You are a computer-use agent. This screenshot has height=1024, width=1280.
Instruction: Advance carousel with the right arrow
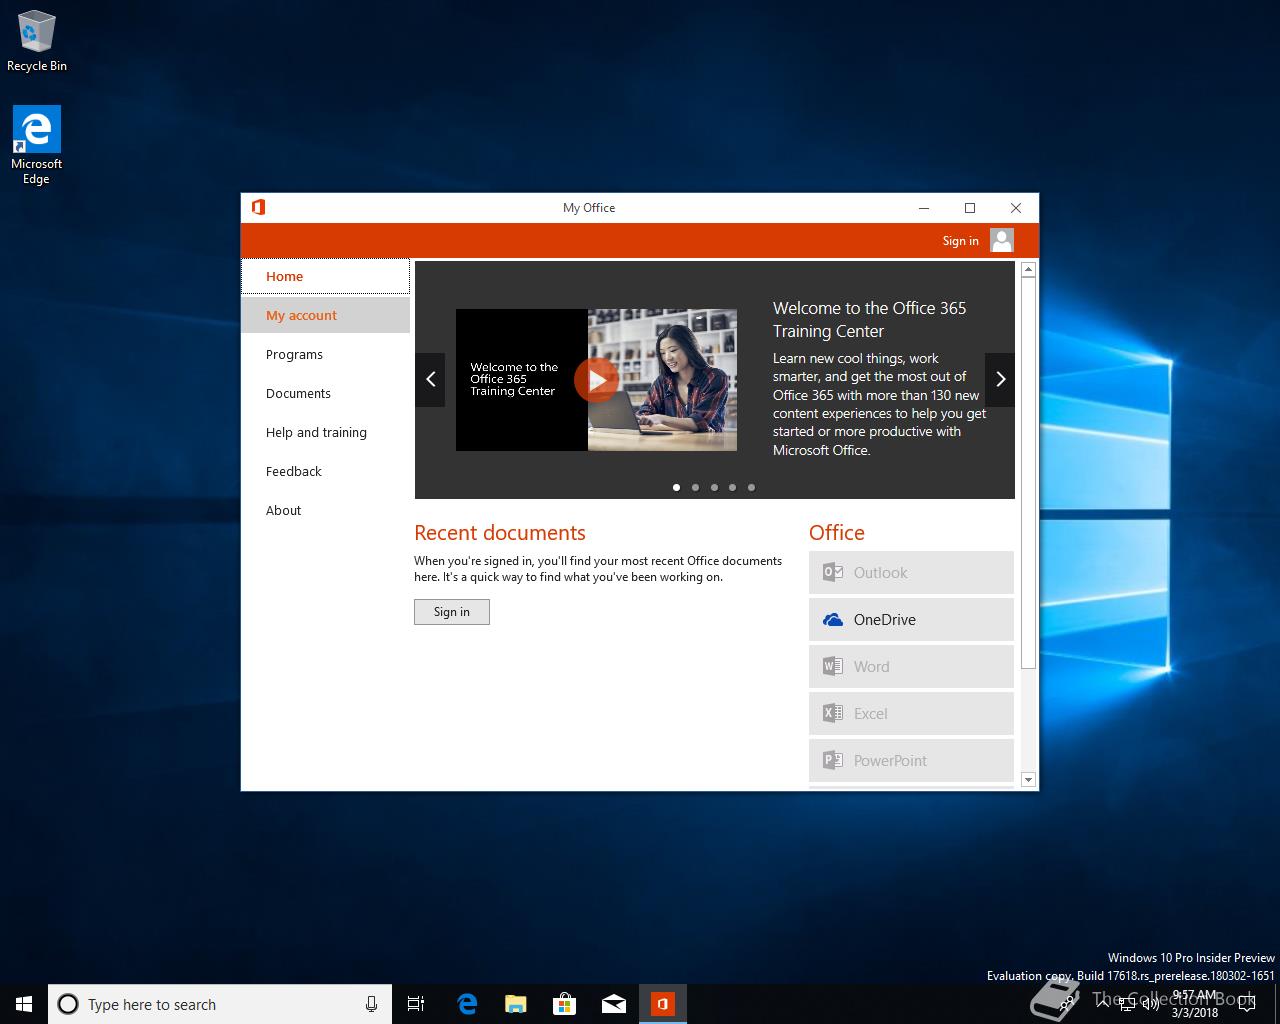pos(1000,380)
